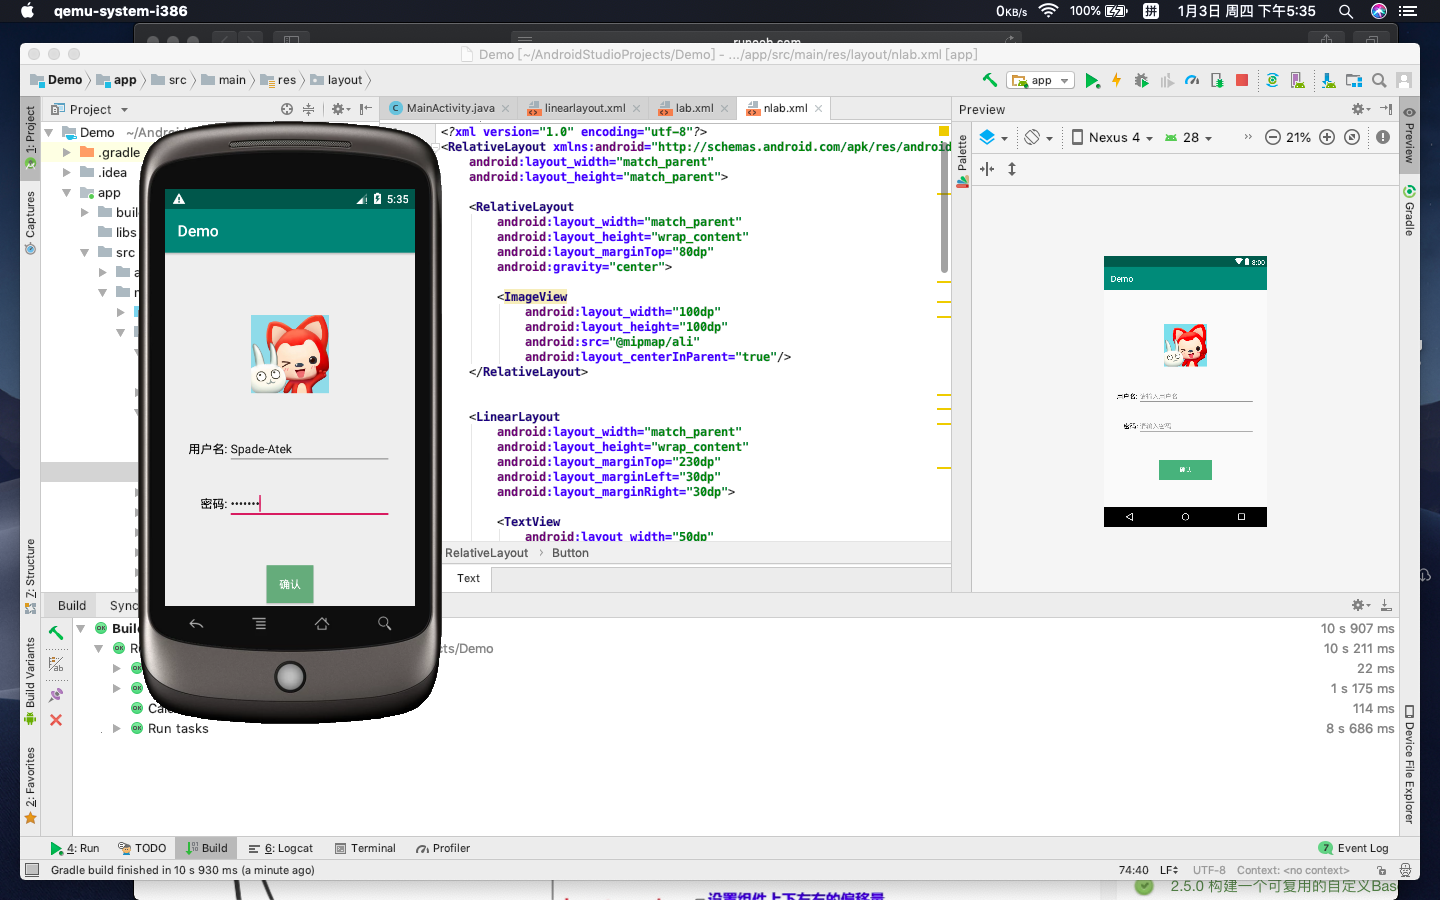Click the Apply Changes lightning bolt icon

click(1116, 80)
